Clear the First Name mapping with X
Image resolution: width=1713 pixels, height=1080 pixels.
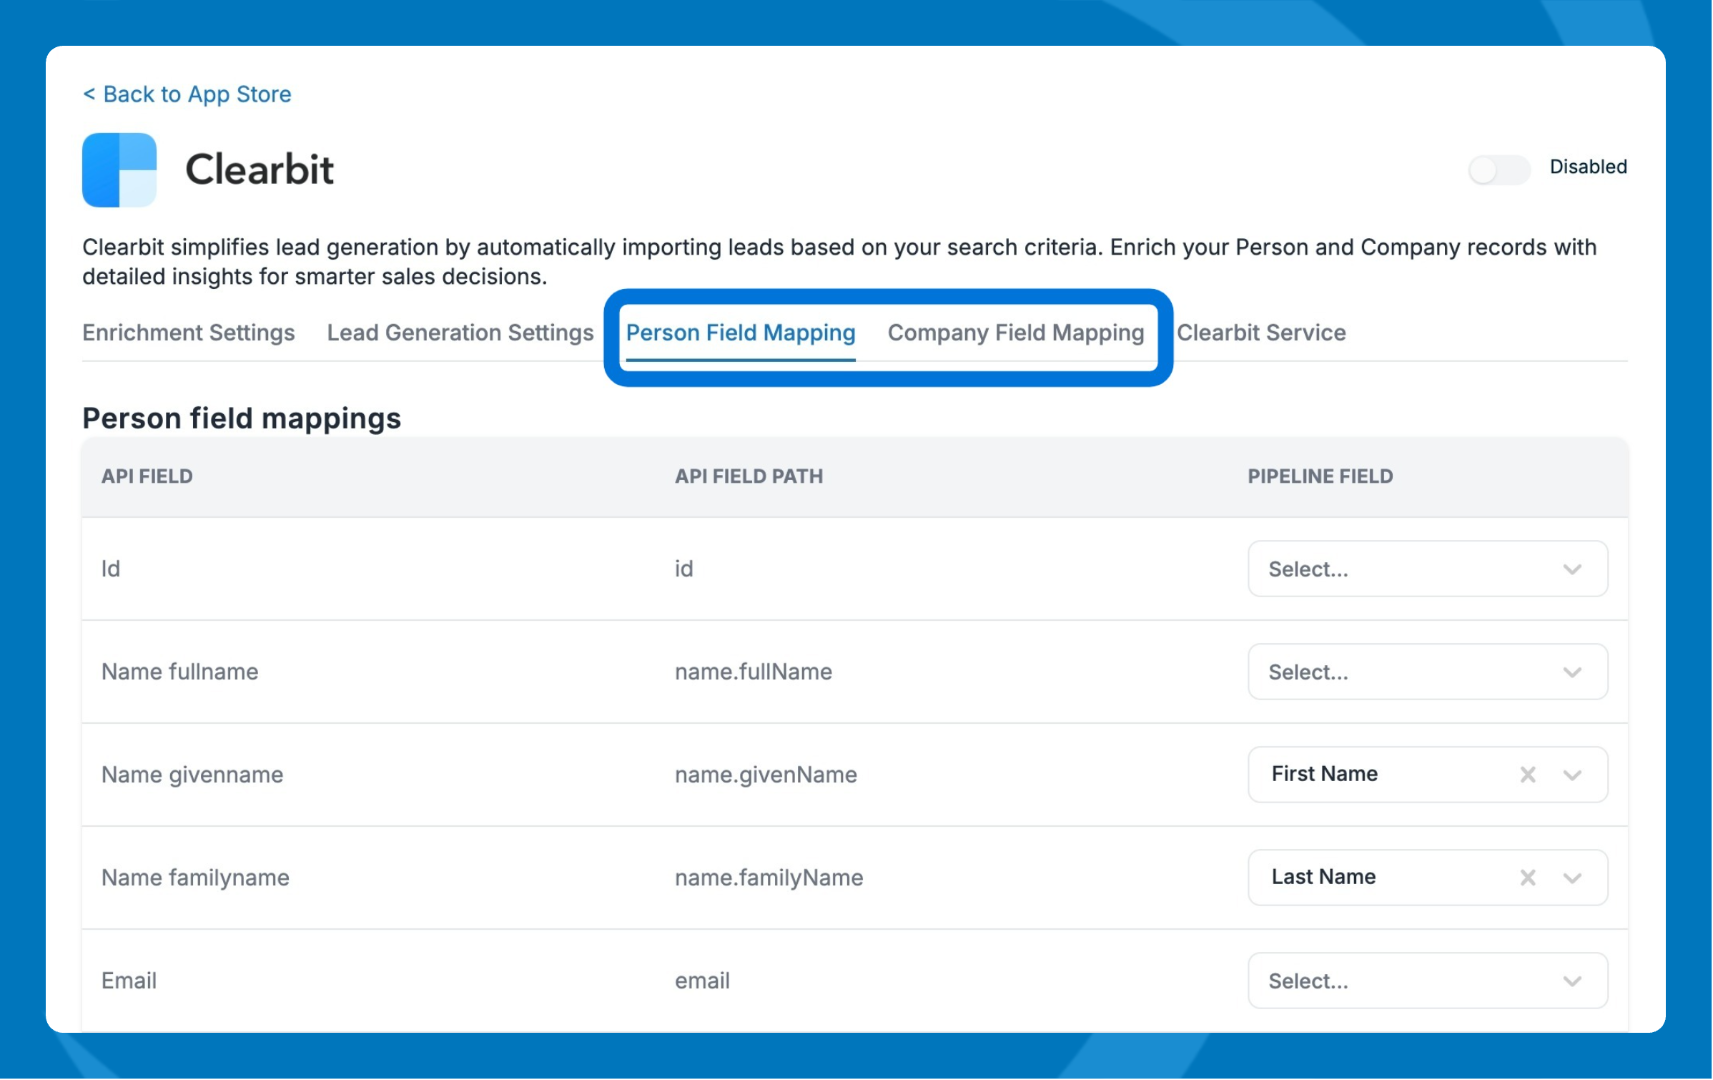(x=1527, y=775)
